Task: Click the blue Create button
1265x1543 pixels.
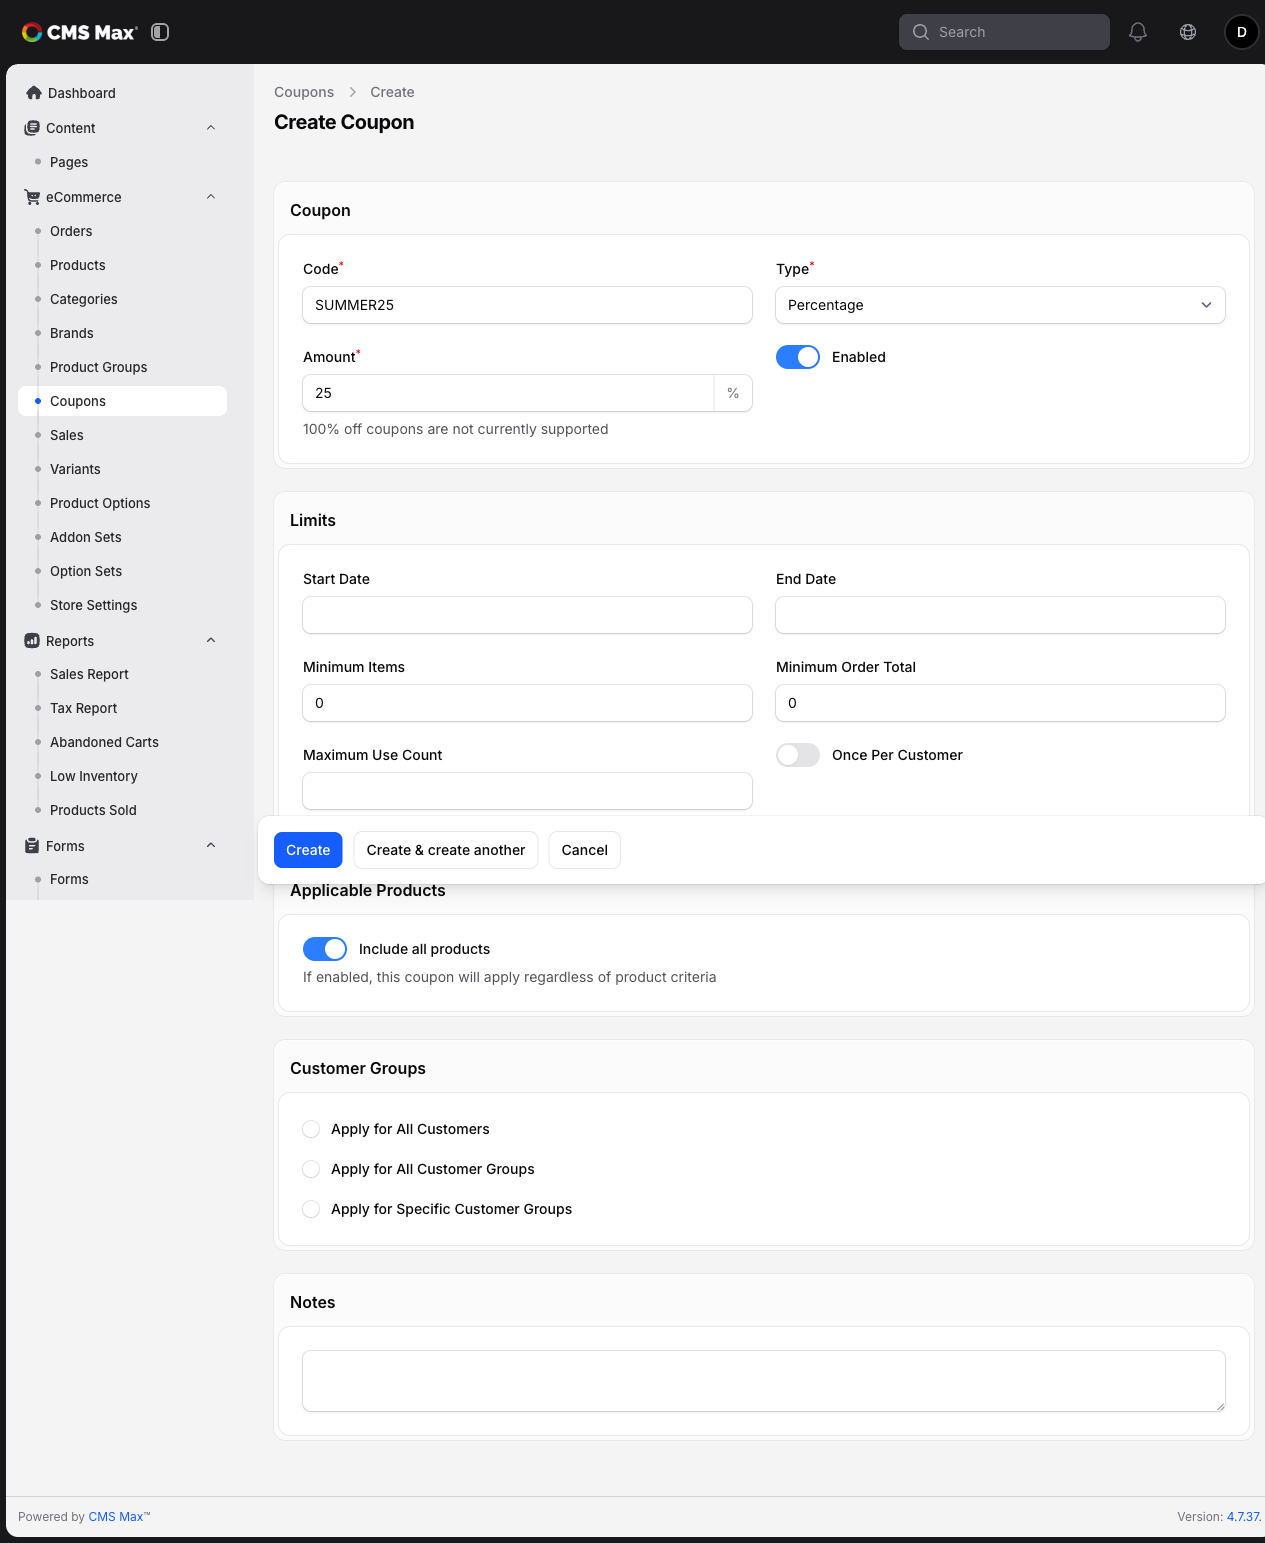Action: (308, 850)
